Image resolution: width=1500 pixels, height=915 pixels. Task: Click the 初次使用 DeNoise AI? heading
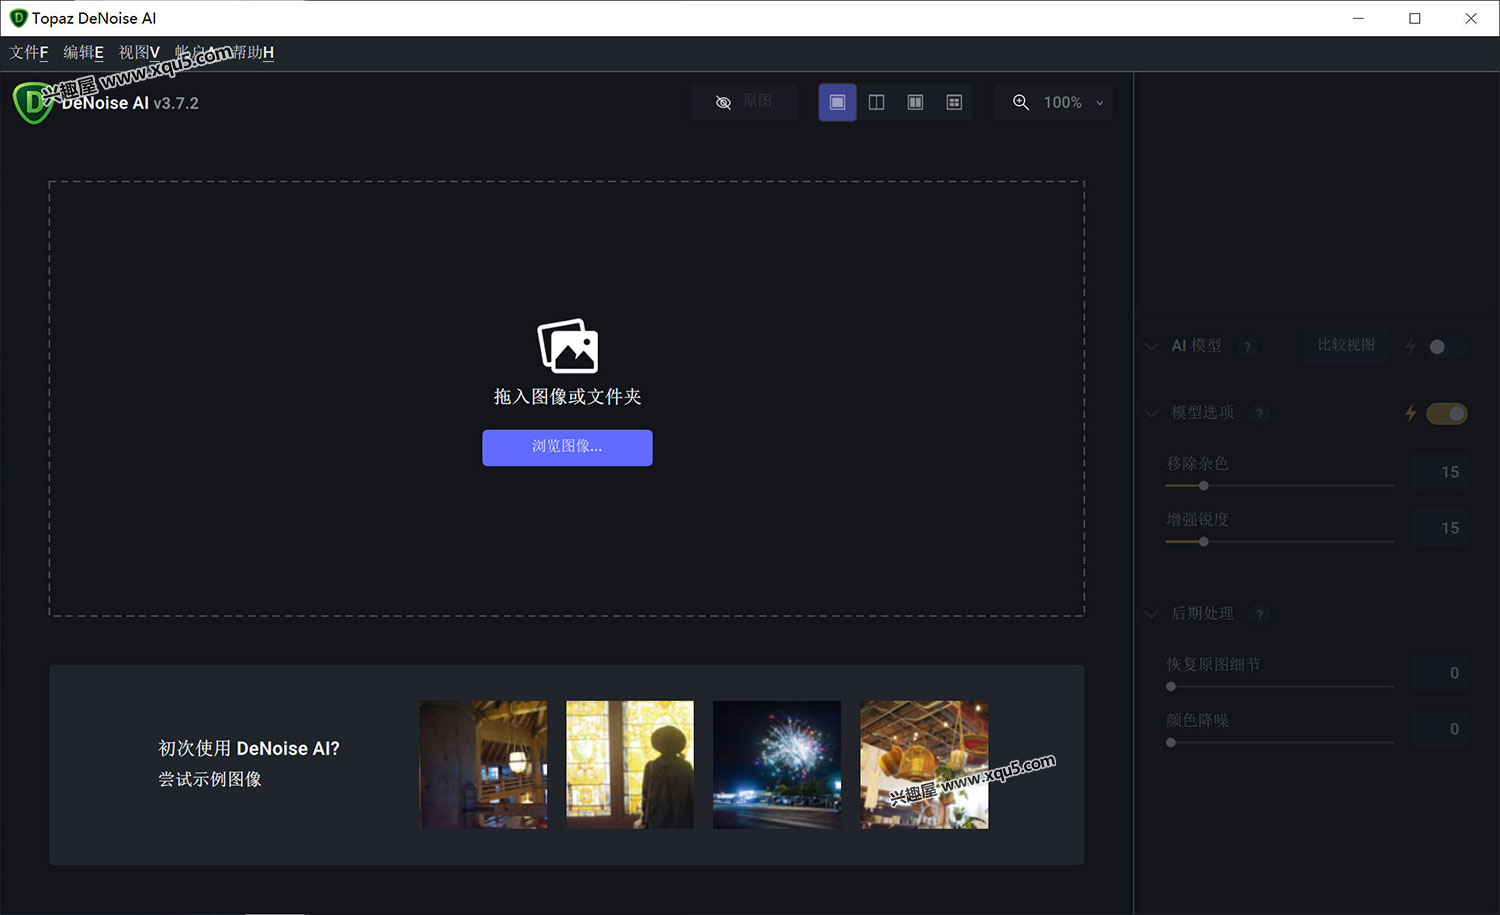pyautogui.click(x=249, y=748)
